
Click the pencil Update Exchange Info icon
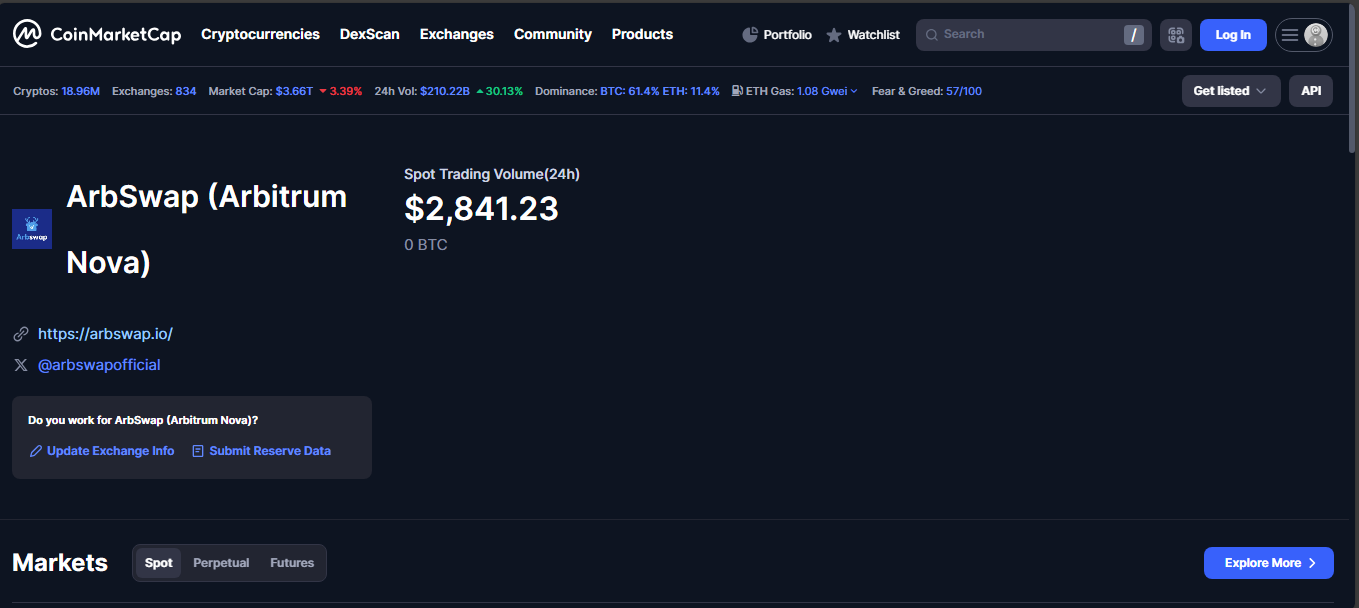point(36,451)
